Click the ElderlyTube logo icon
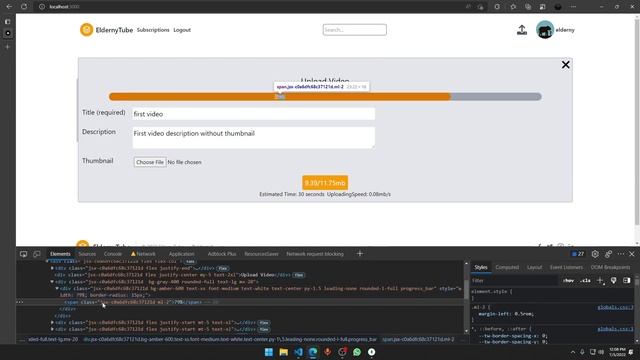This screenshot has width=640, height=360. (87, 30)
